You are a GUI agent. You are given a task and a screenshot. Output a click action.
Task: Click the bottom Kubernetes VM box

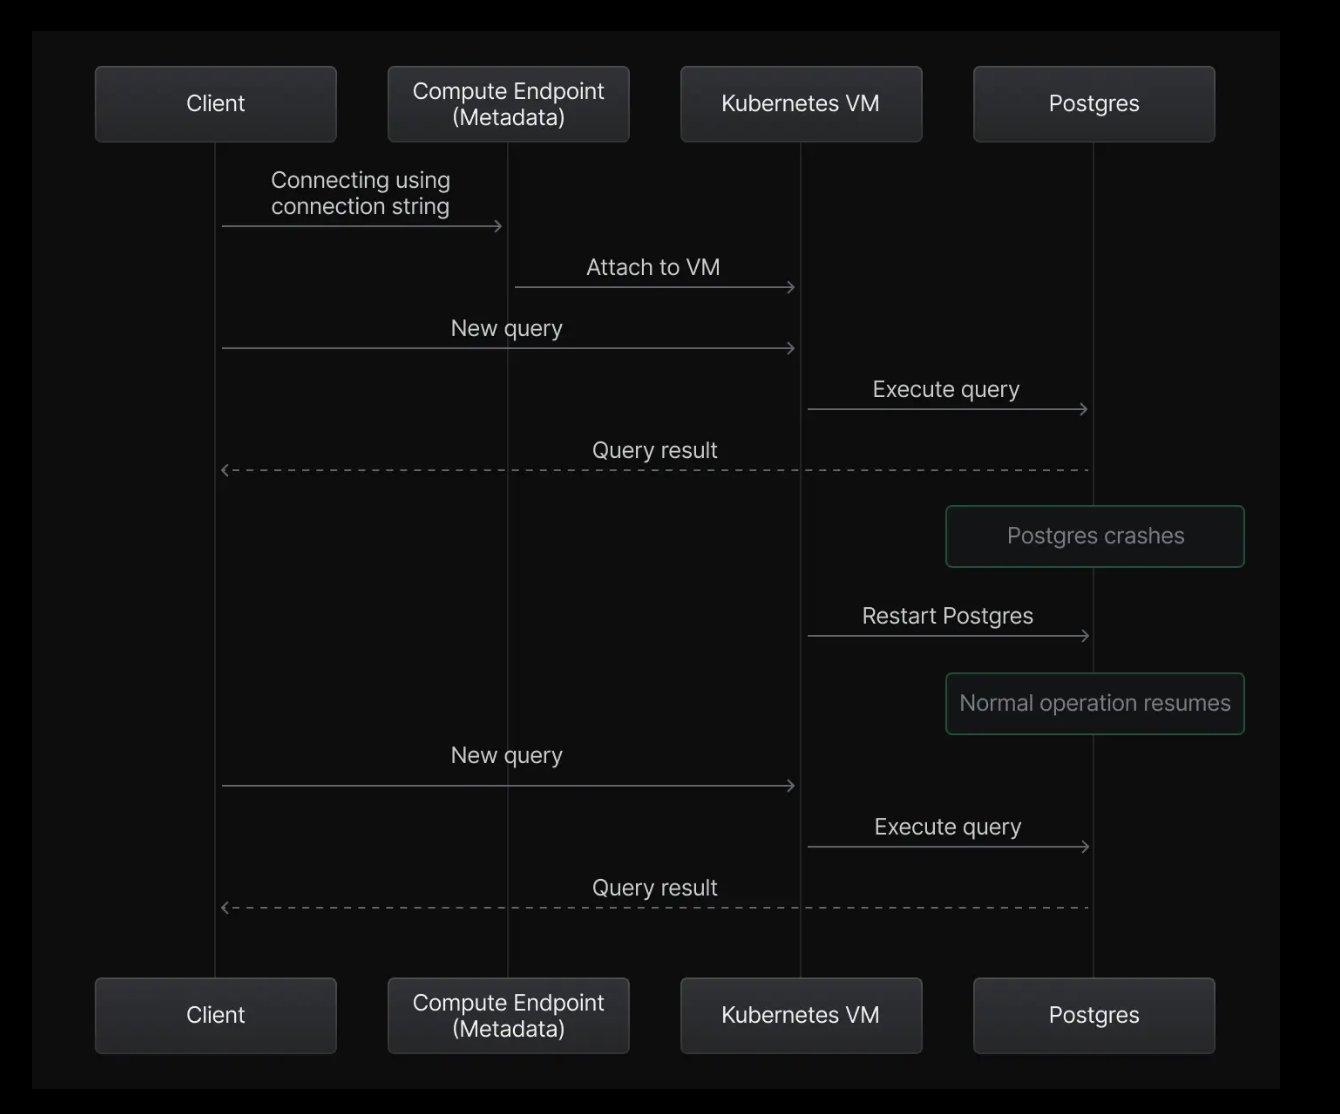[x=801, y=1015]
